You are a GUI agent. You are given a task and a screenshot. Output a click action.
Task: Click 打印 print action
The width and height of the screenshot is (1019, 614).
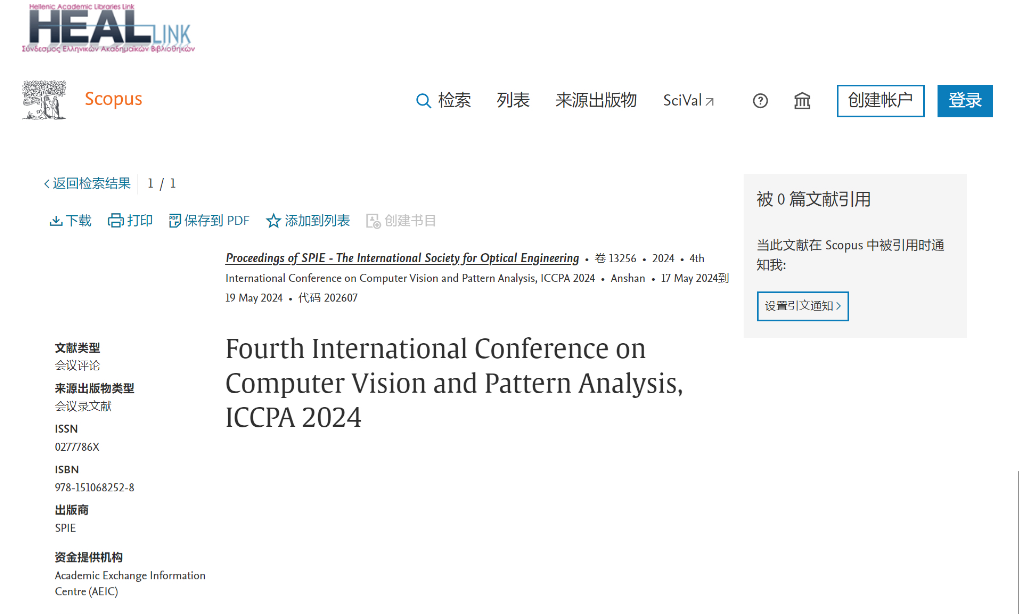coord(130,221)
